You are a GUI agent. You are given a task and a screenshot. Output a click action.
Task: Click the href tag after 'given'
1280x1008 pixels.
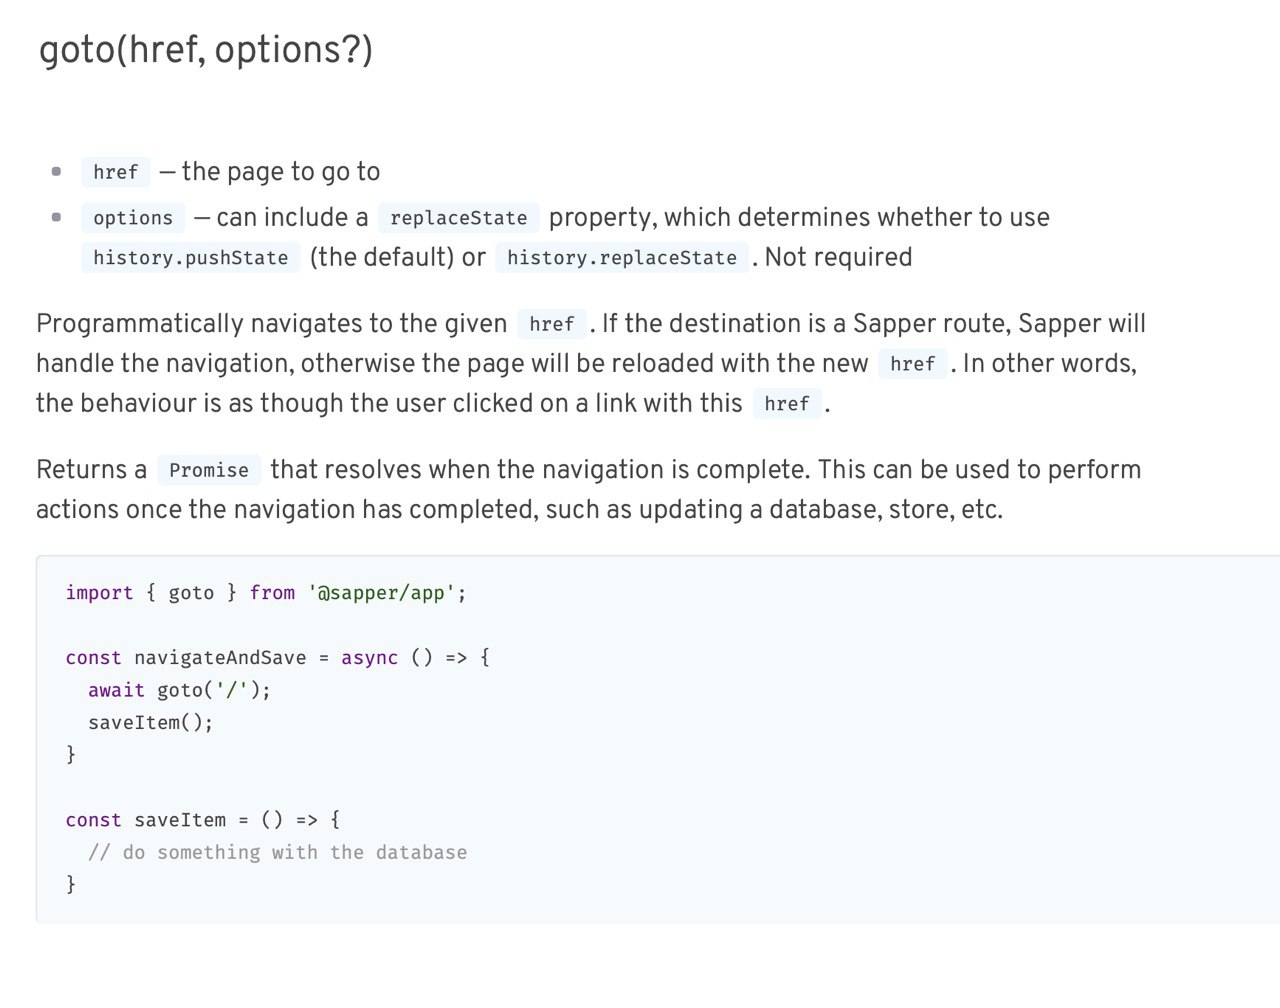point(552,324)
